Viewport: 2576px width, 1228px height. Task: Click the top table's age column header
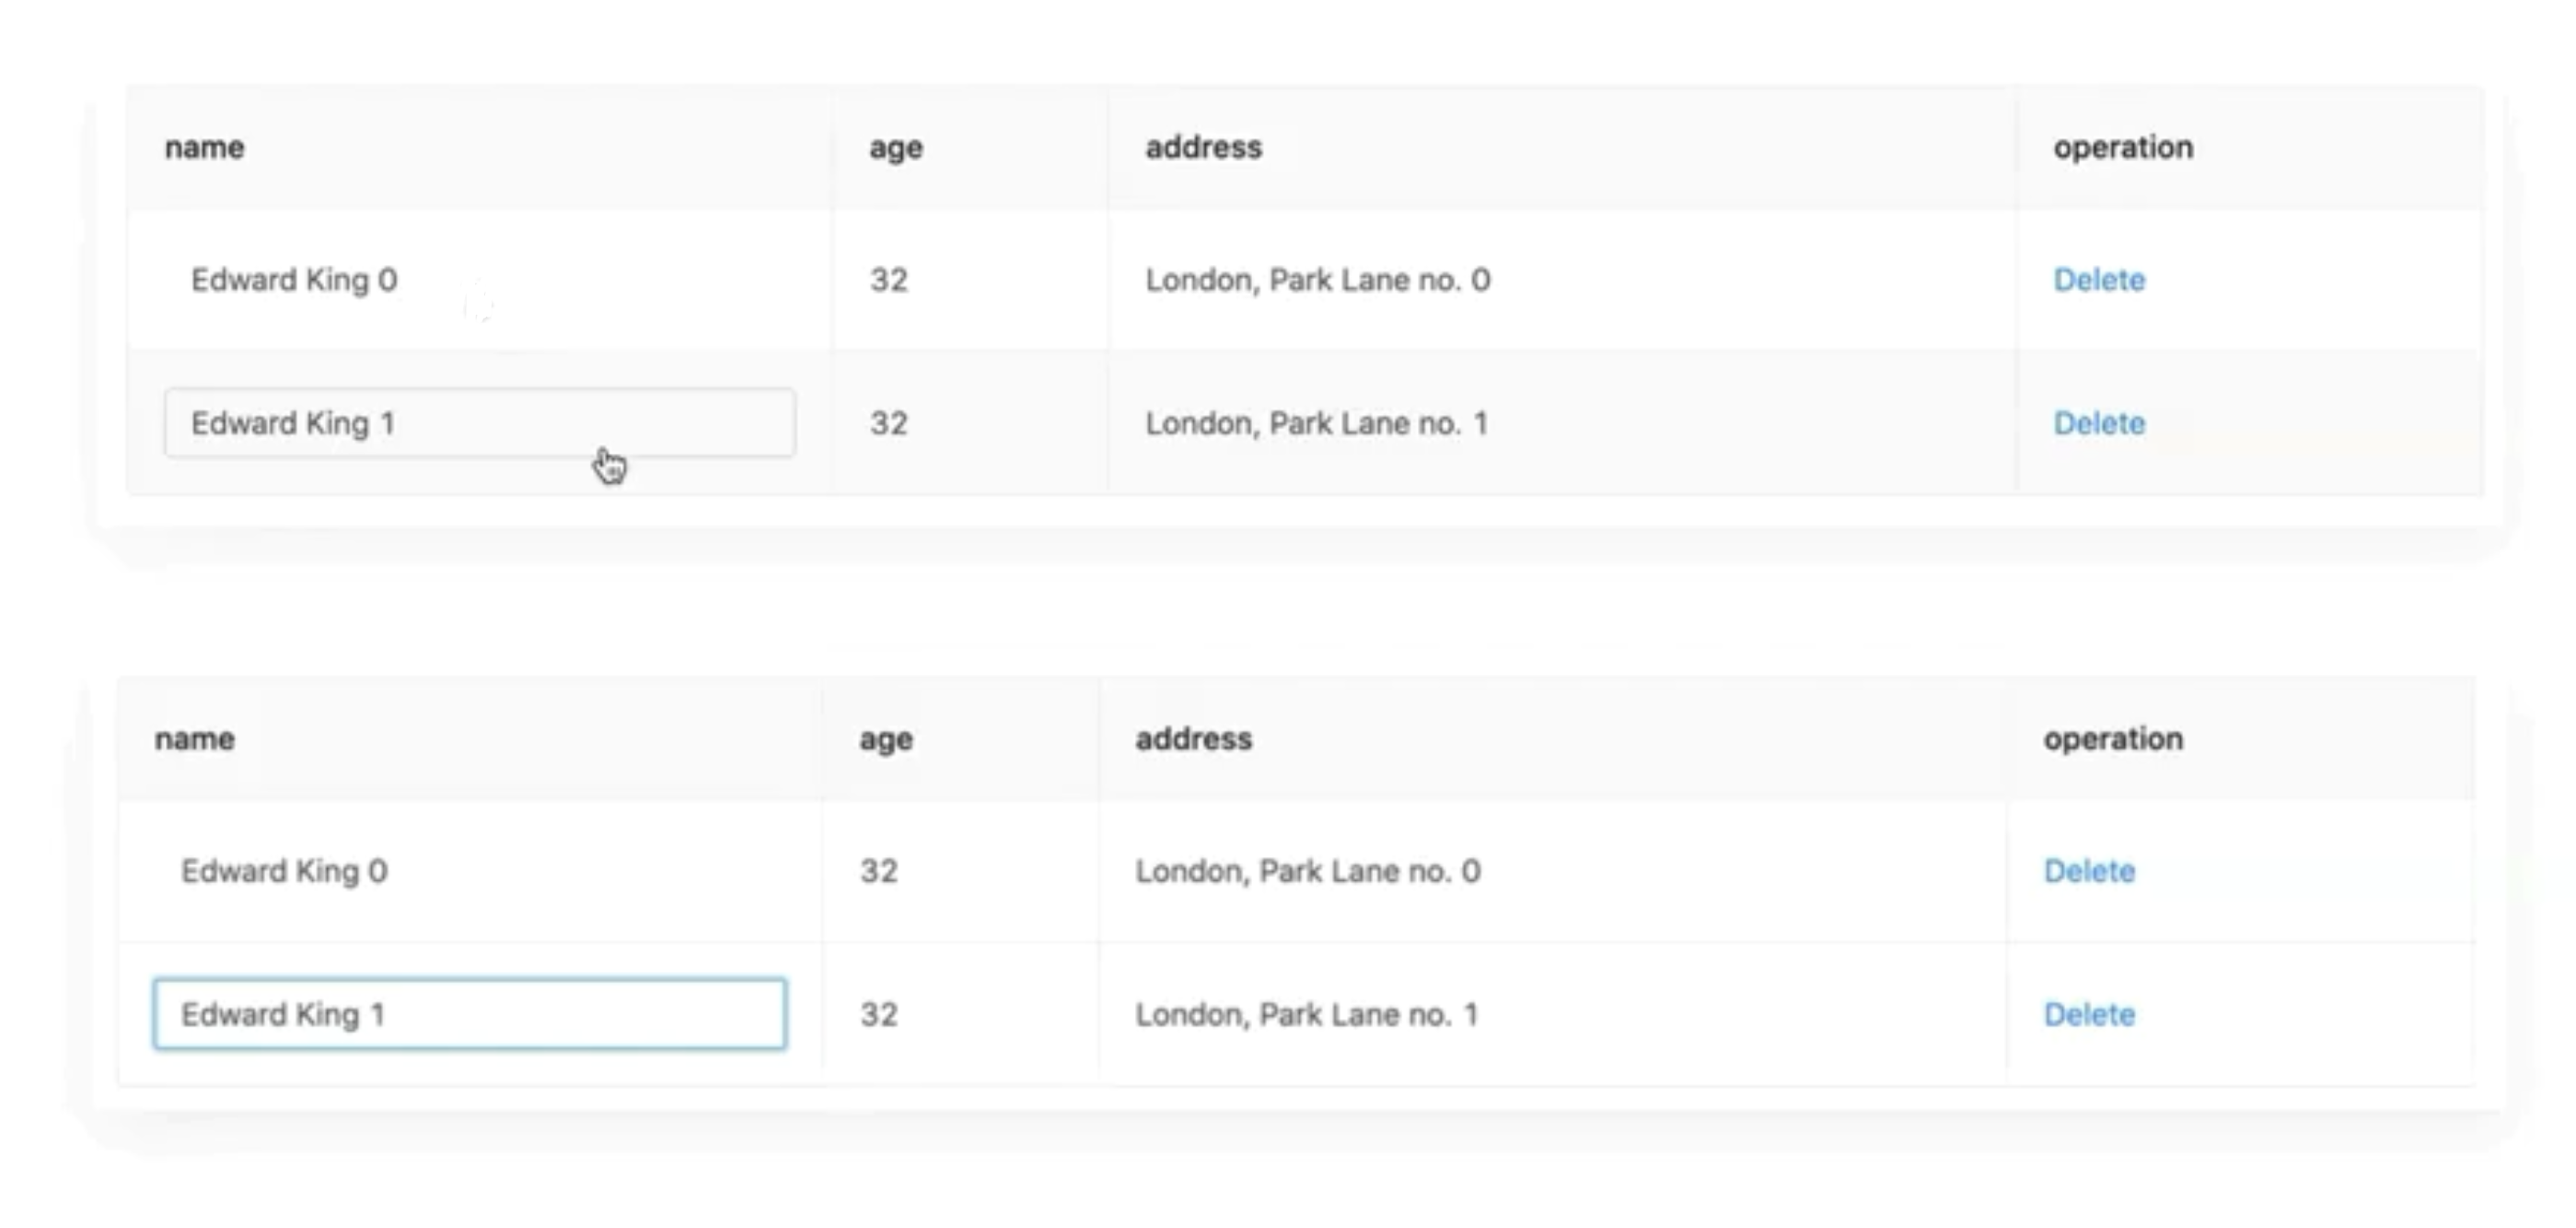(x=895, y=148)
